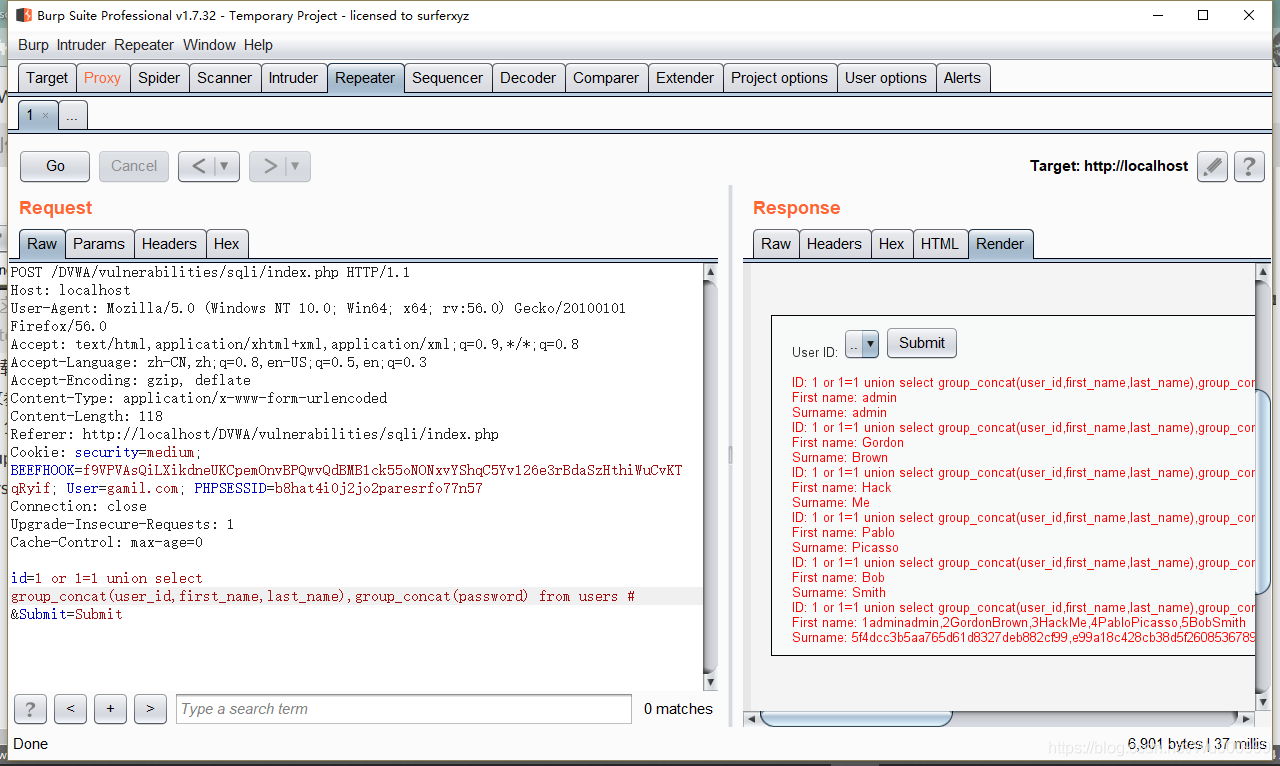1280x766 pixels.
Task: Open the Intruder menu
Action: pyautogui.click(x=81, y=45)
